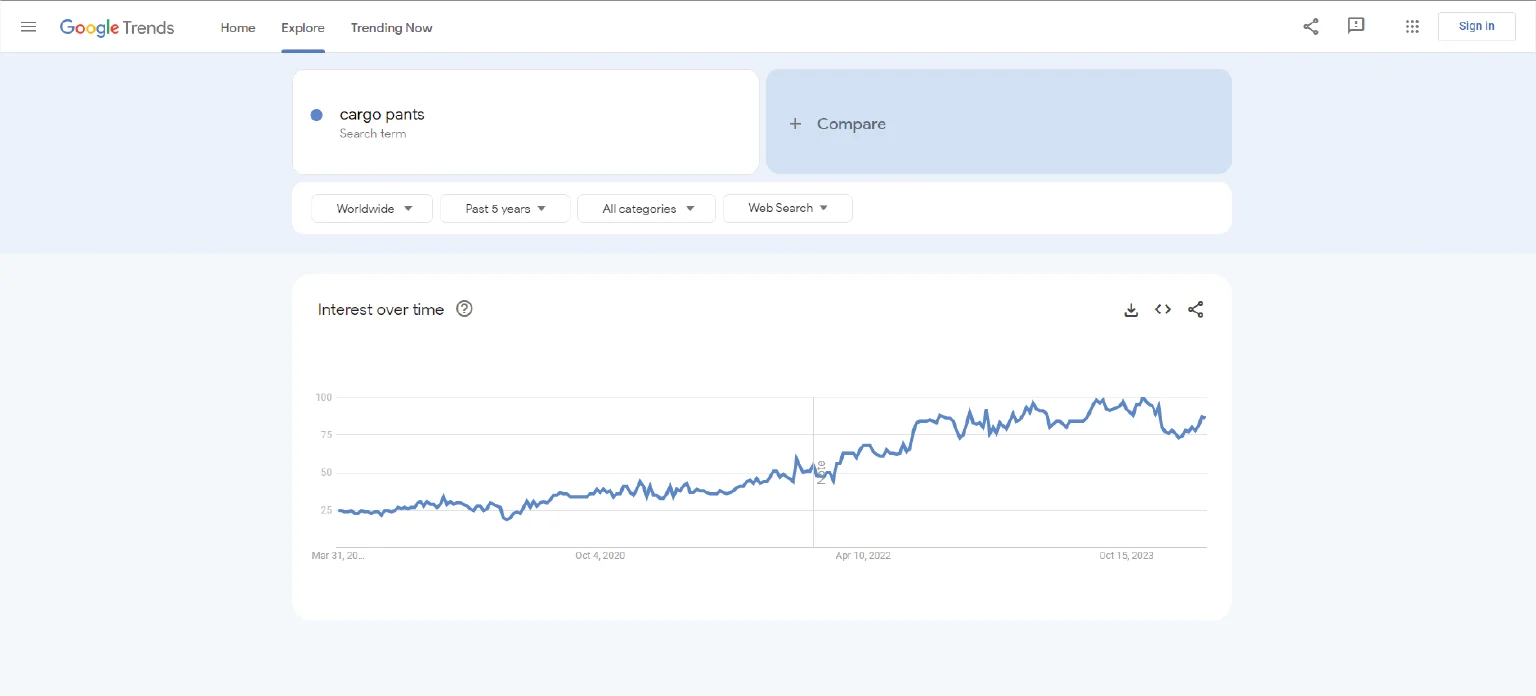Click the embed code icon

pos(1163,310)
